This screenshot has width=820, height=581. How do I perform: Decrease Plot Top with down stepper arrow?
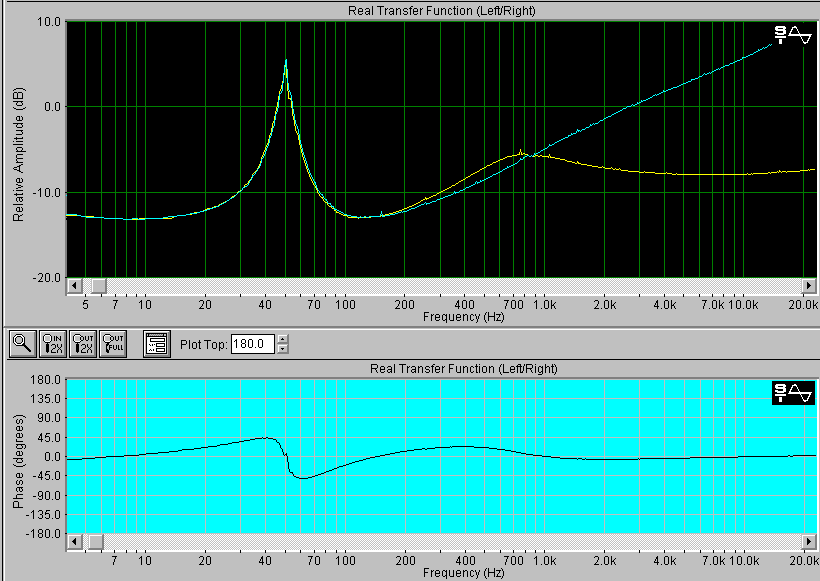click(x=282, y=349)
